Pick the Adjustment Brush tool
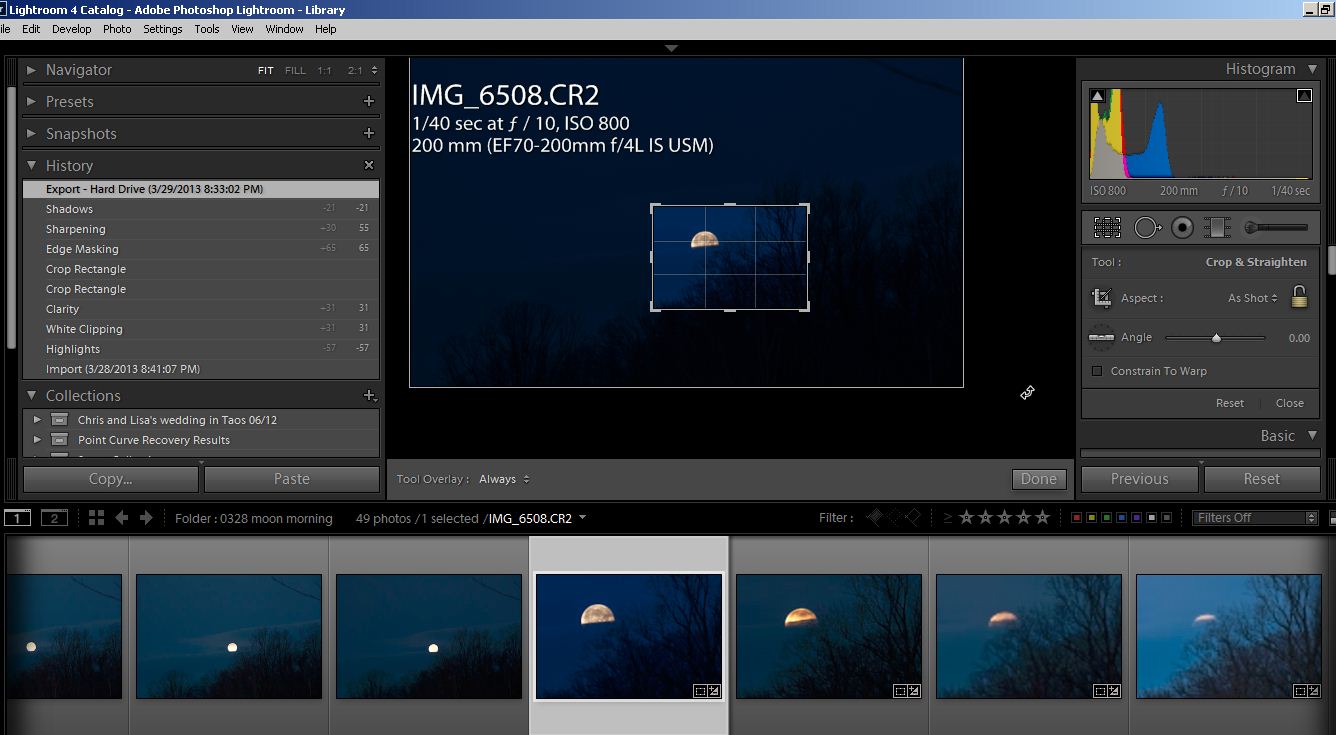Viewport: 1336px width, 735px height. pyautogui.click(x=1275, y=228)
